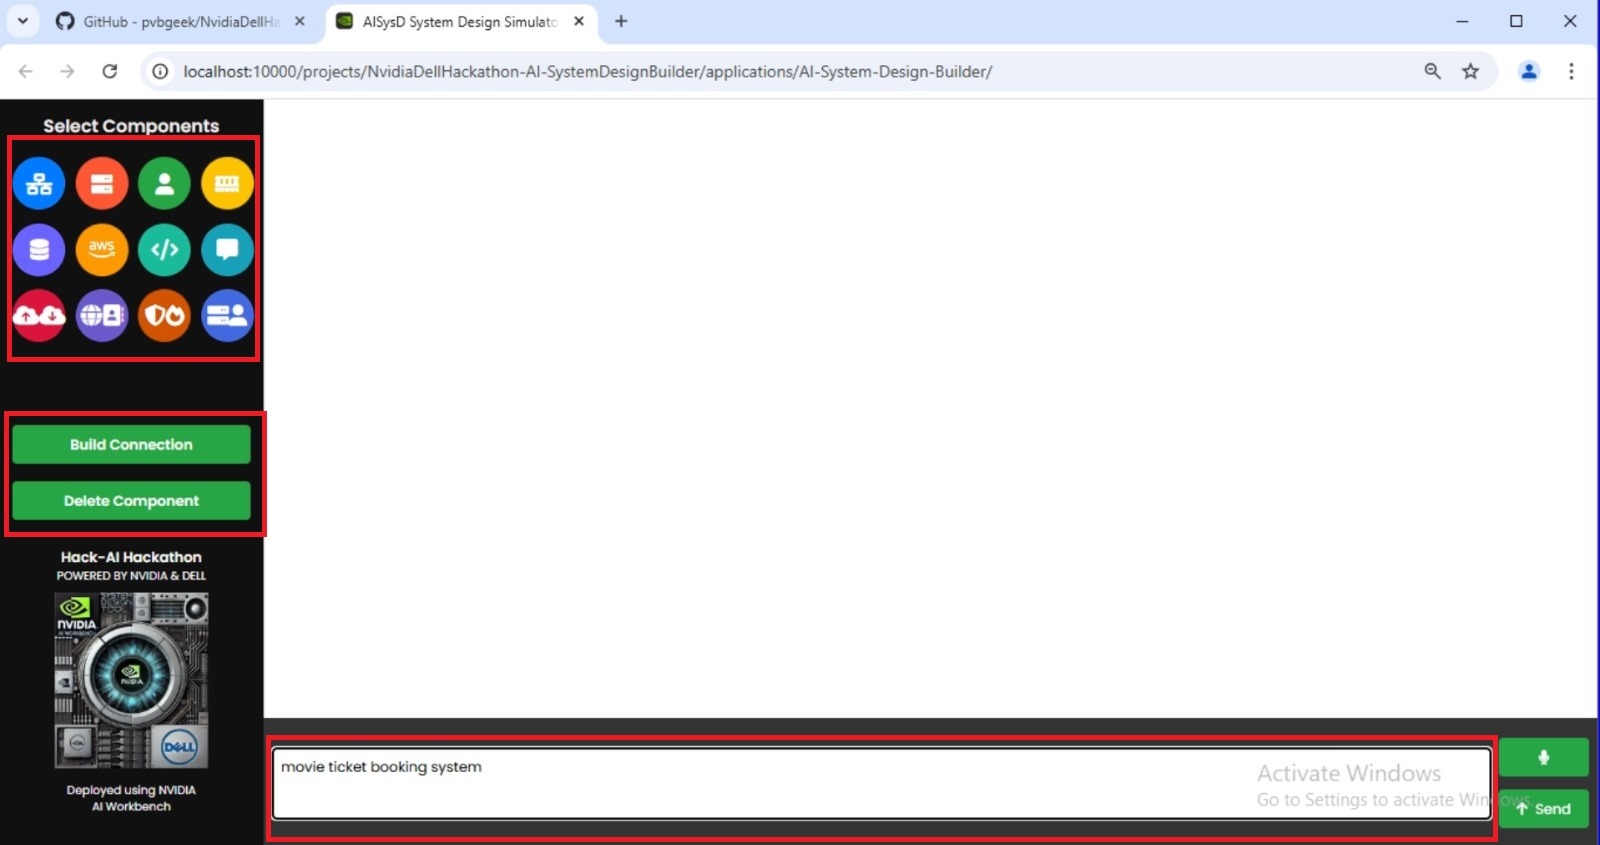Screen dimensions: 1600x845
Task: Click the Select Components heading
Action: [131, 126]
